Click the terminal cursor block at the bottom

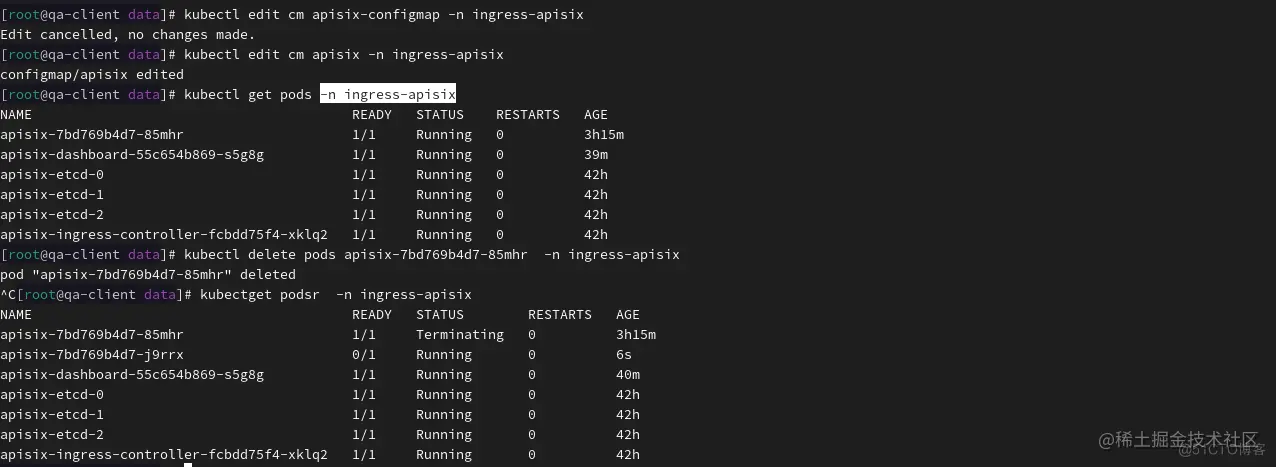pyautogui.click(x=188, y=464)
